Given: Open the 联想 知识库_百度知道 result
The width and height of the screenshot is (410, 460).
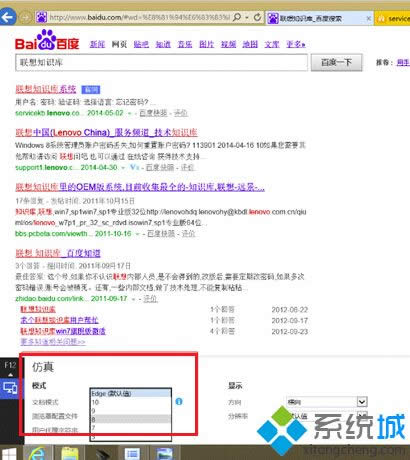Looking at the screenshot, I should tap(58, 253).
